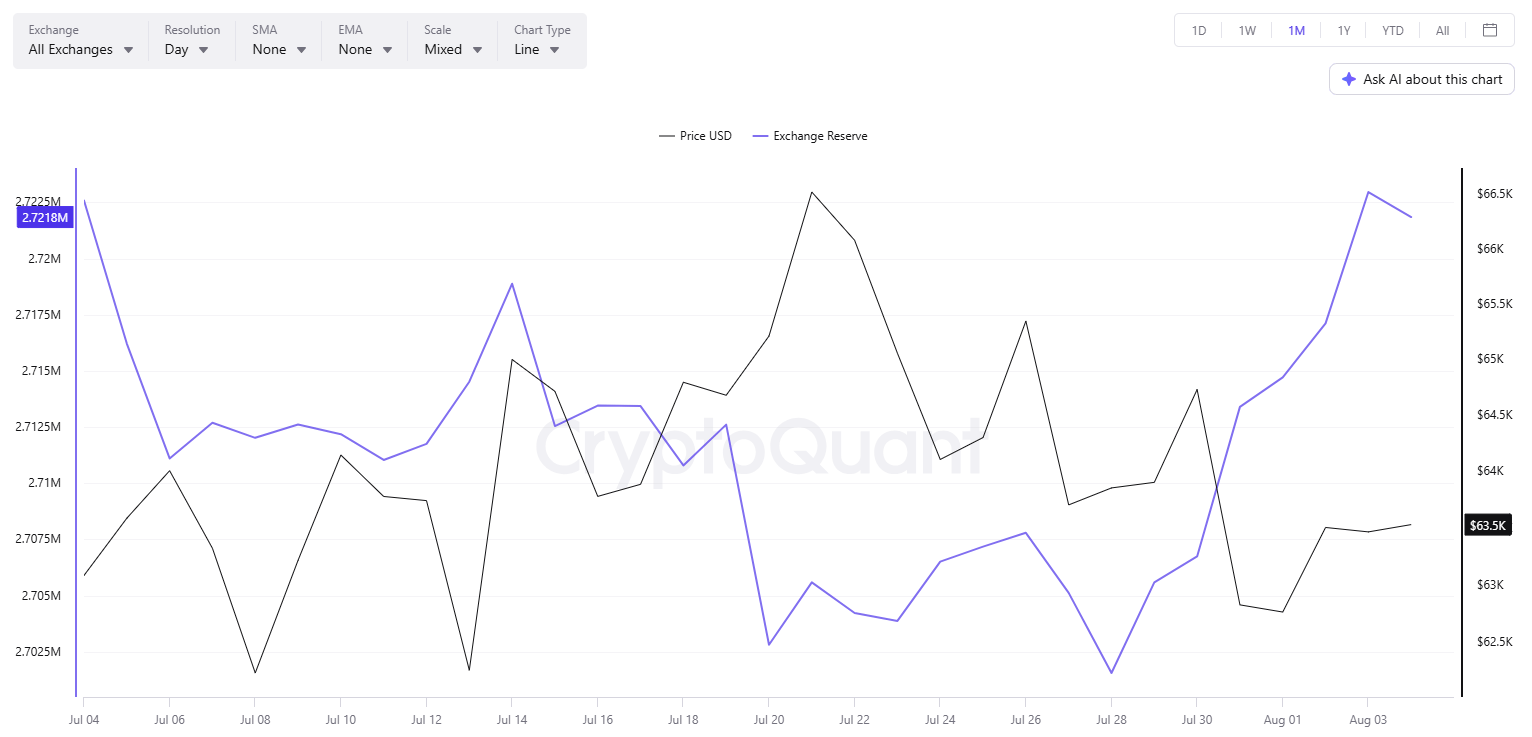This screenshot has height=737, width=1532.
Task: Toggle Exchange Reserve series in legend
Action: (x=810, y=136)
